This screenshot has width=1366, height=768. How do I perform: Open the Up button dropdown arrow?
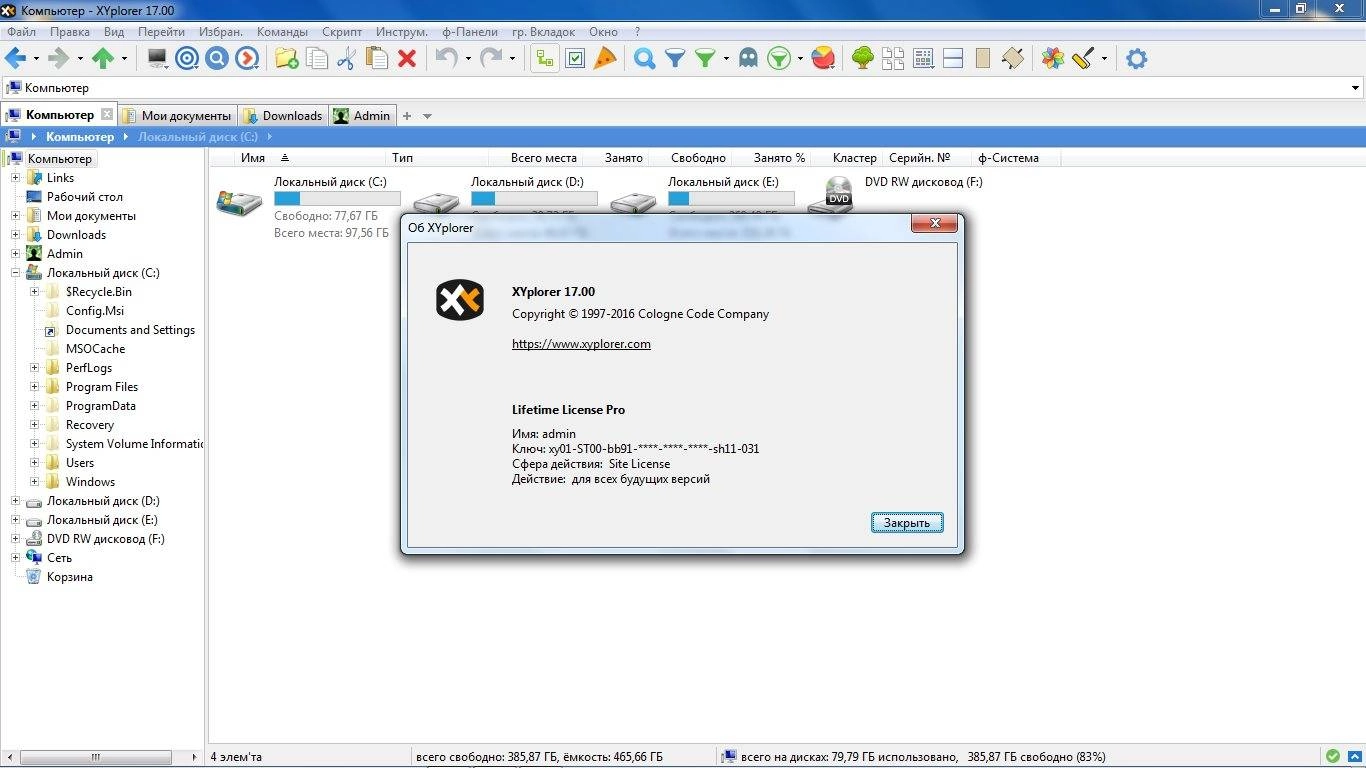pyautogui.click(x=124, y=59)
